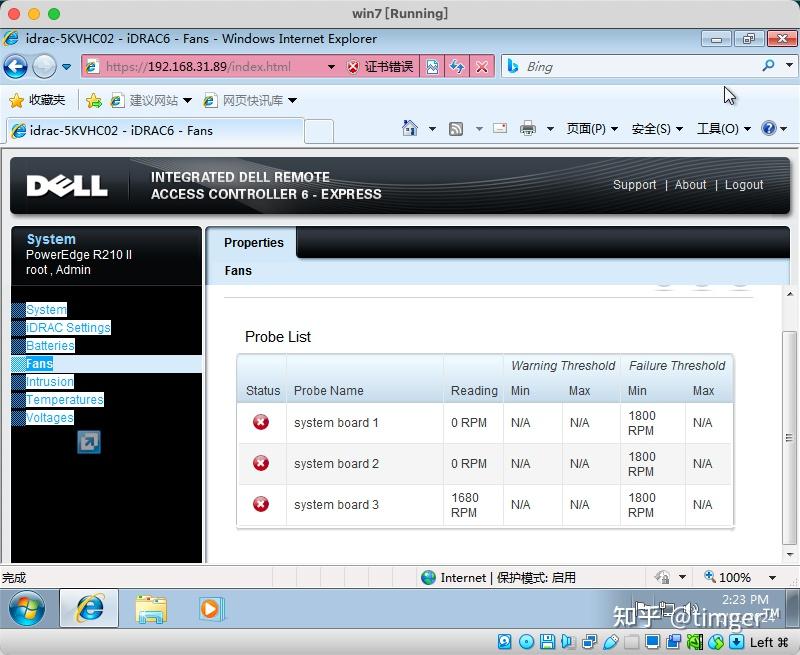
Task: Click the search magnifier icon
Action: (768, 65)
